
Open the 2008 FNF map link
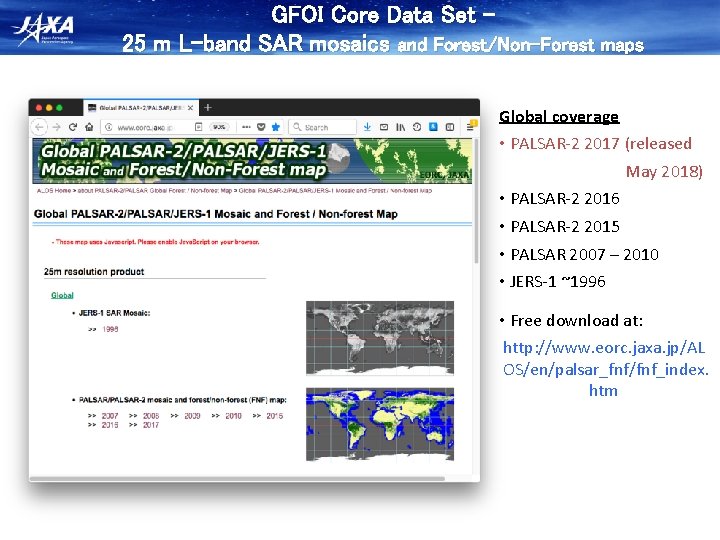pyautogui.click(x=151, y=416)
